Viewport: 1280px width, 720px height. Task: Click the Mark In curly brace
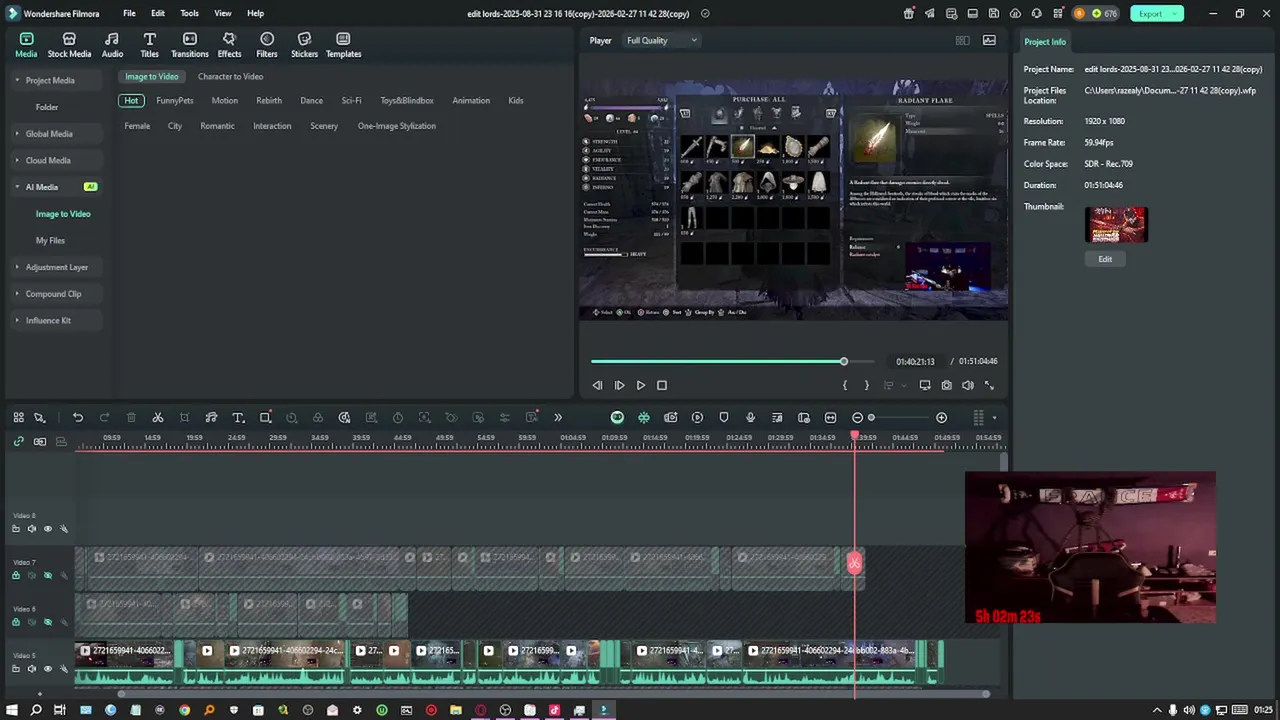[x=845, y=385]
